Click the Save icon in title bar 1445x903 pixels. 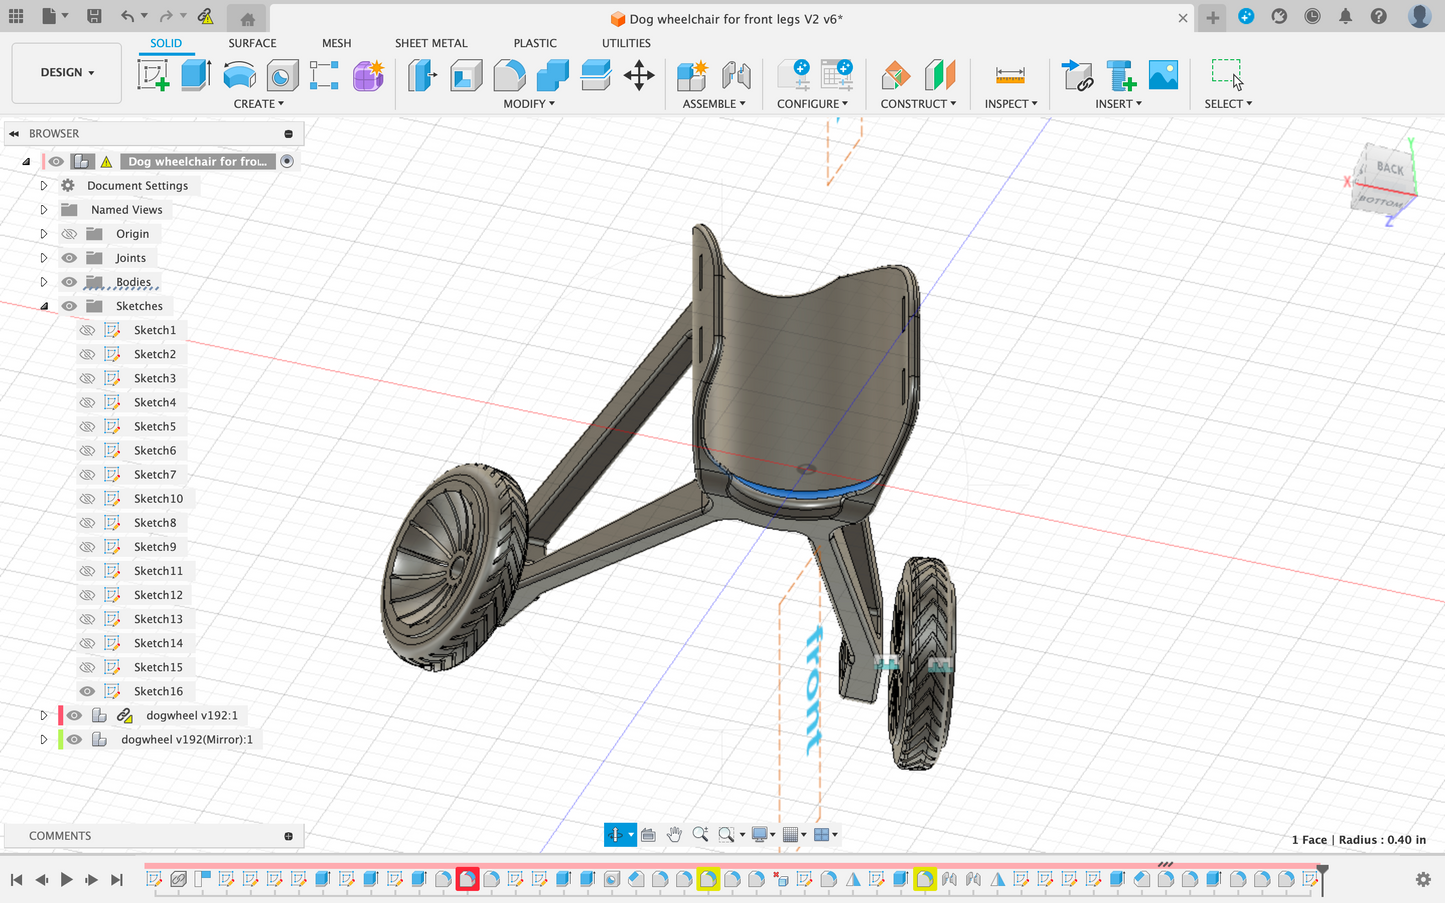point(94,16)
